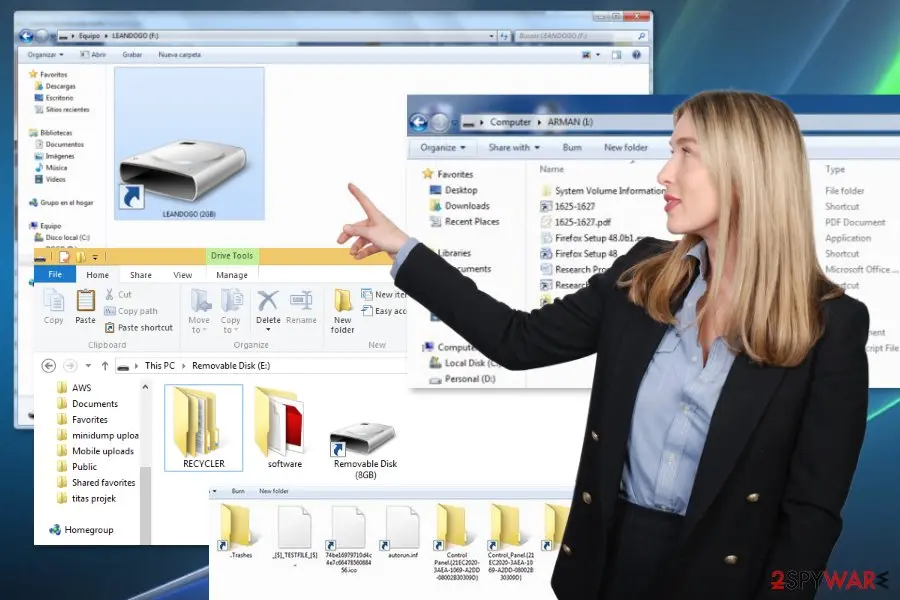Select the 1625-1627.pdf file
900x600 pixels.
576,222
